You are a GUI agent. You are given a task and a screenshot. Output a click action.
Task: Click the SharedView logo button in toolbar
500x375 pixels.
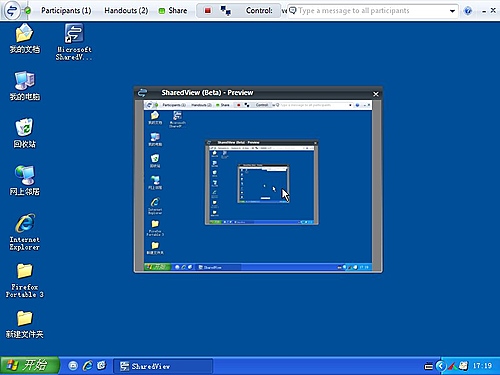tap(12, 10)
